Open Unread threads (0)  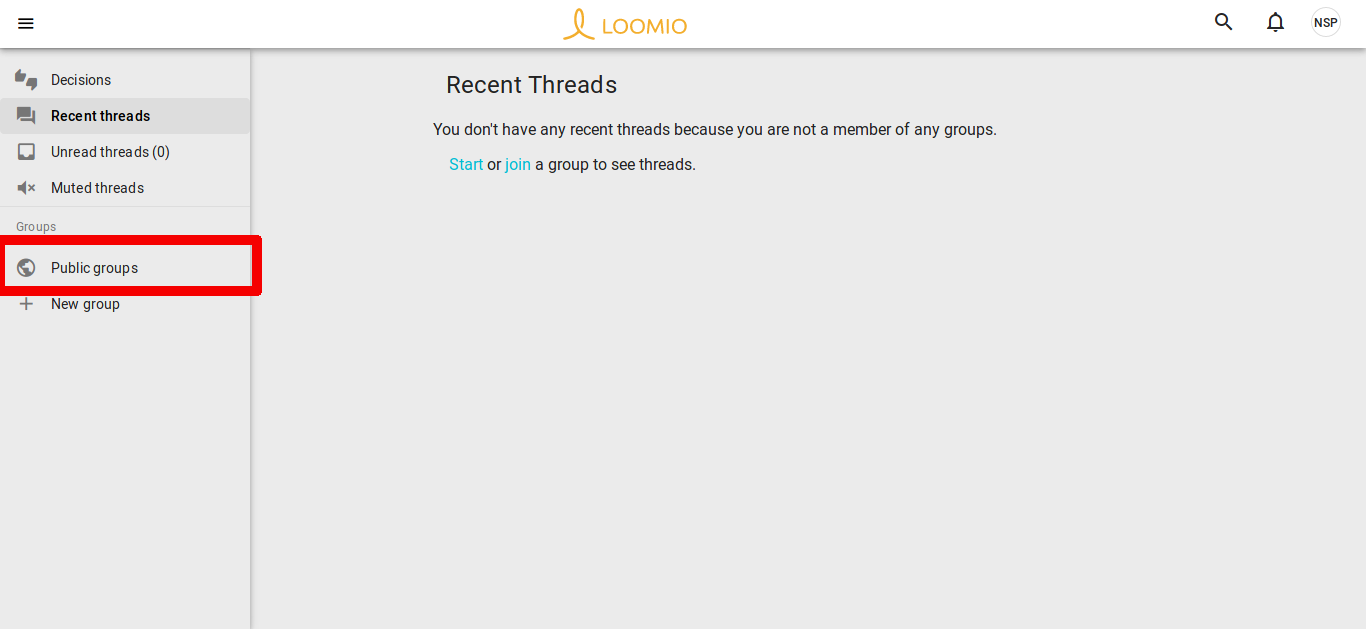coord(110,152)
